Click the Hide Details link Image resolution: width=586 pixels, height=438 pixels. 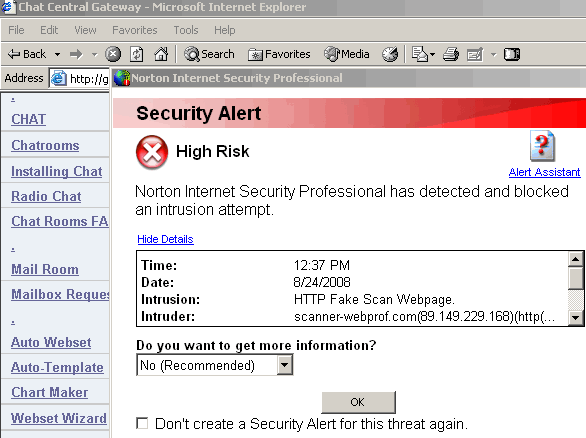(x=165, y=239)
